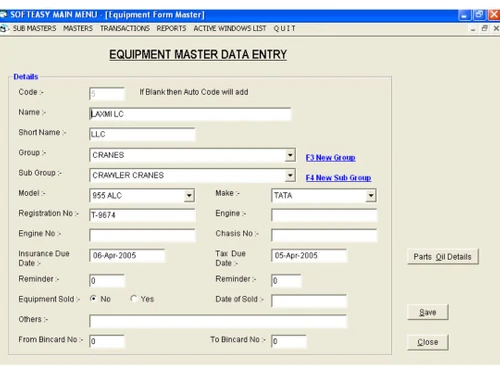Click the Insurance Due Date field
This screenshot has width=500, height=375.
(x=127, y=256)
